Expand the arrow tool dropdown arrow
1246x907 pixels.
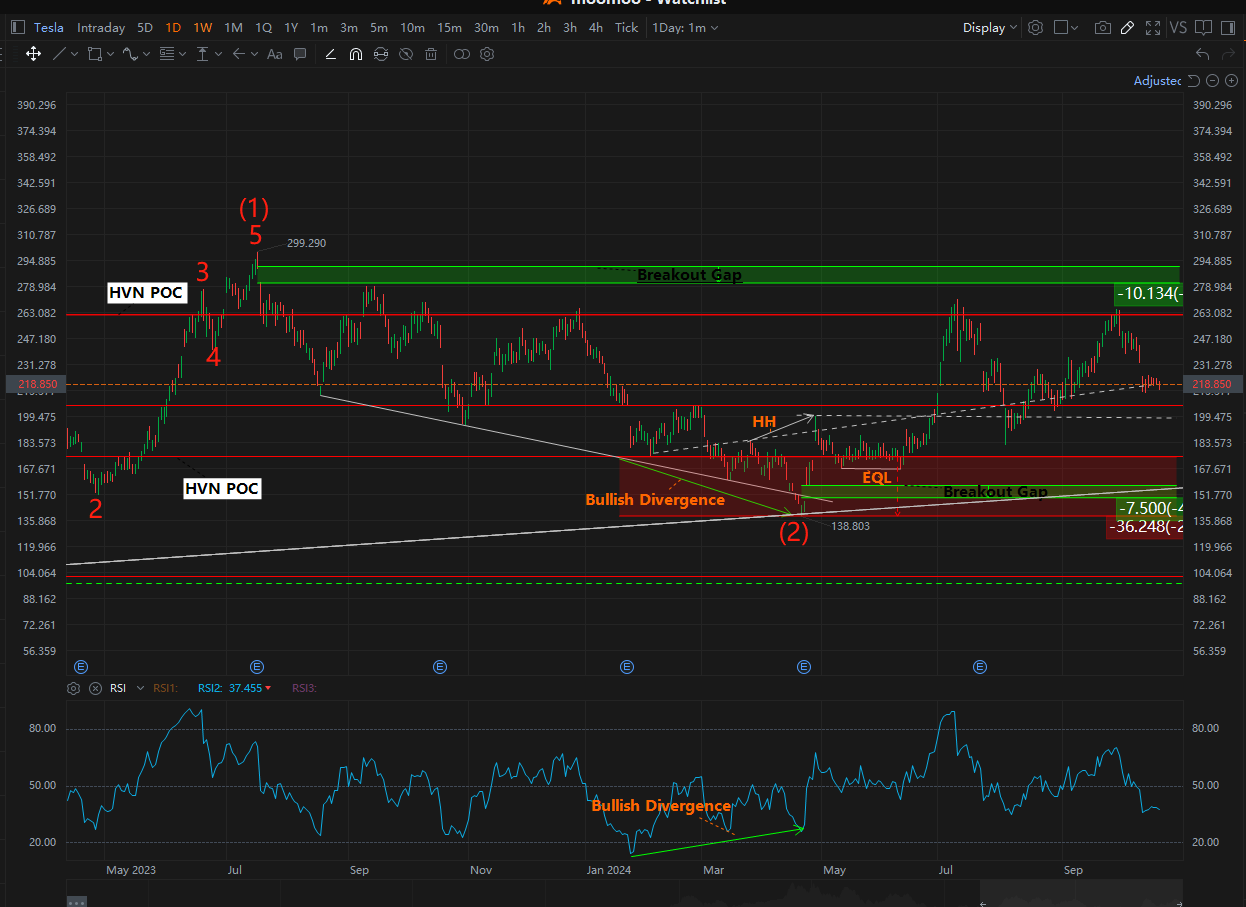254,54
